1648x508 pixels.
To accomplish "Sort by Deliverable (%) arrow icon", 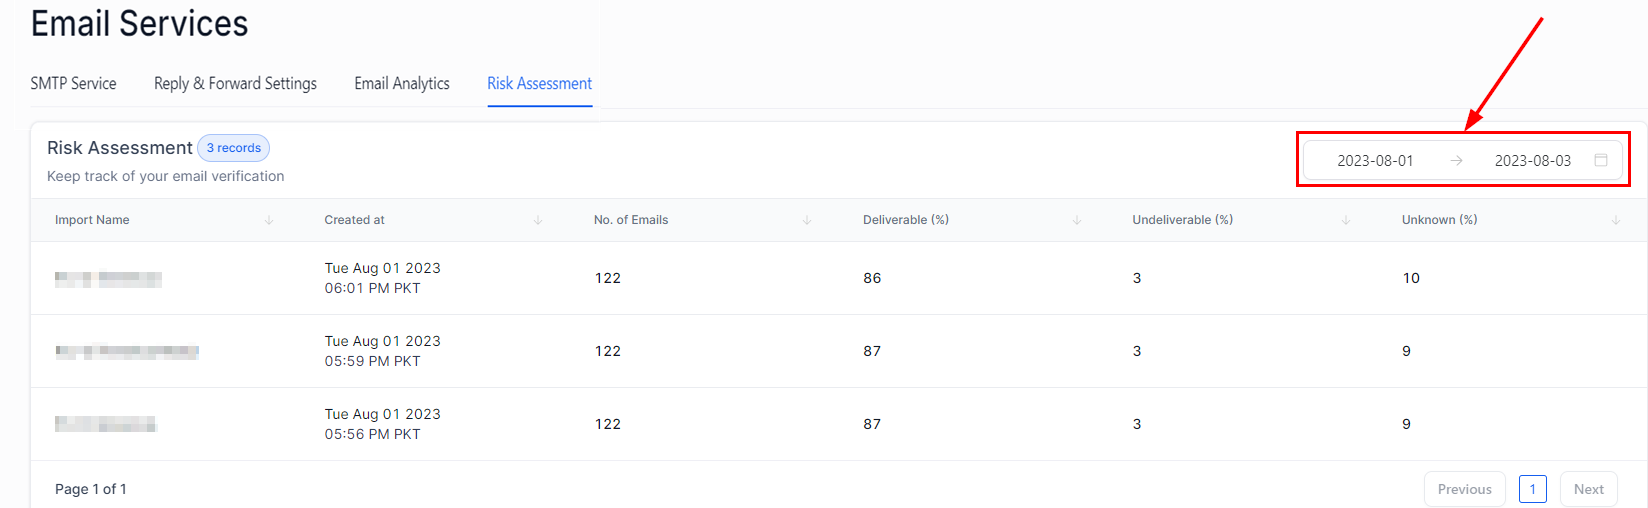I will pyautogui.click(x=1077, y=220).
